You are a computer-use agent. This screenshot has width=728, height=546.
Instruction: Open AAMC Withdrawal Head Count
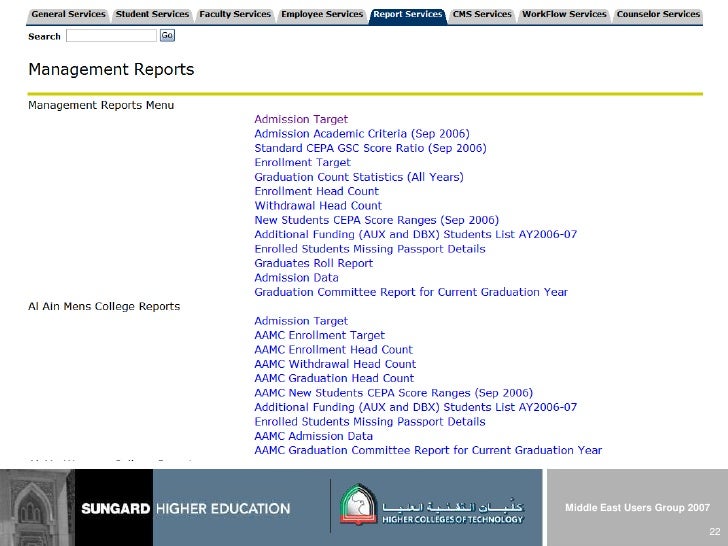[335, 364]
